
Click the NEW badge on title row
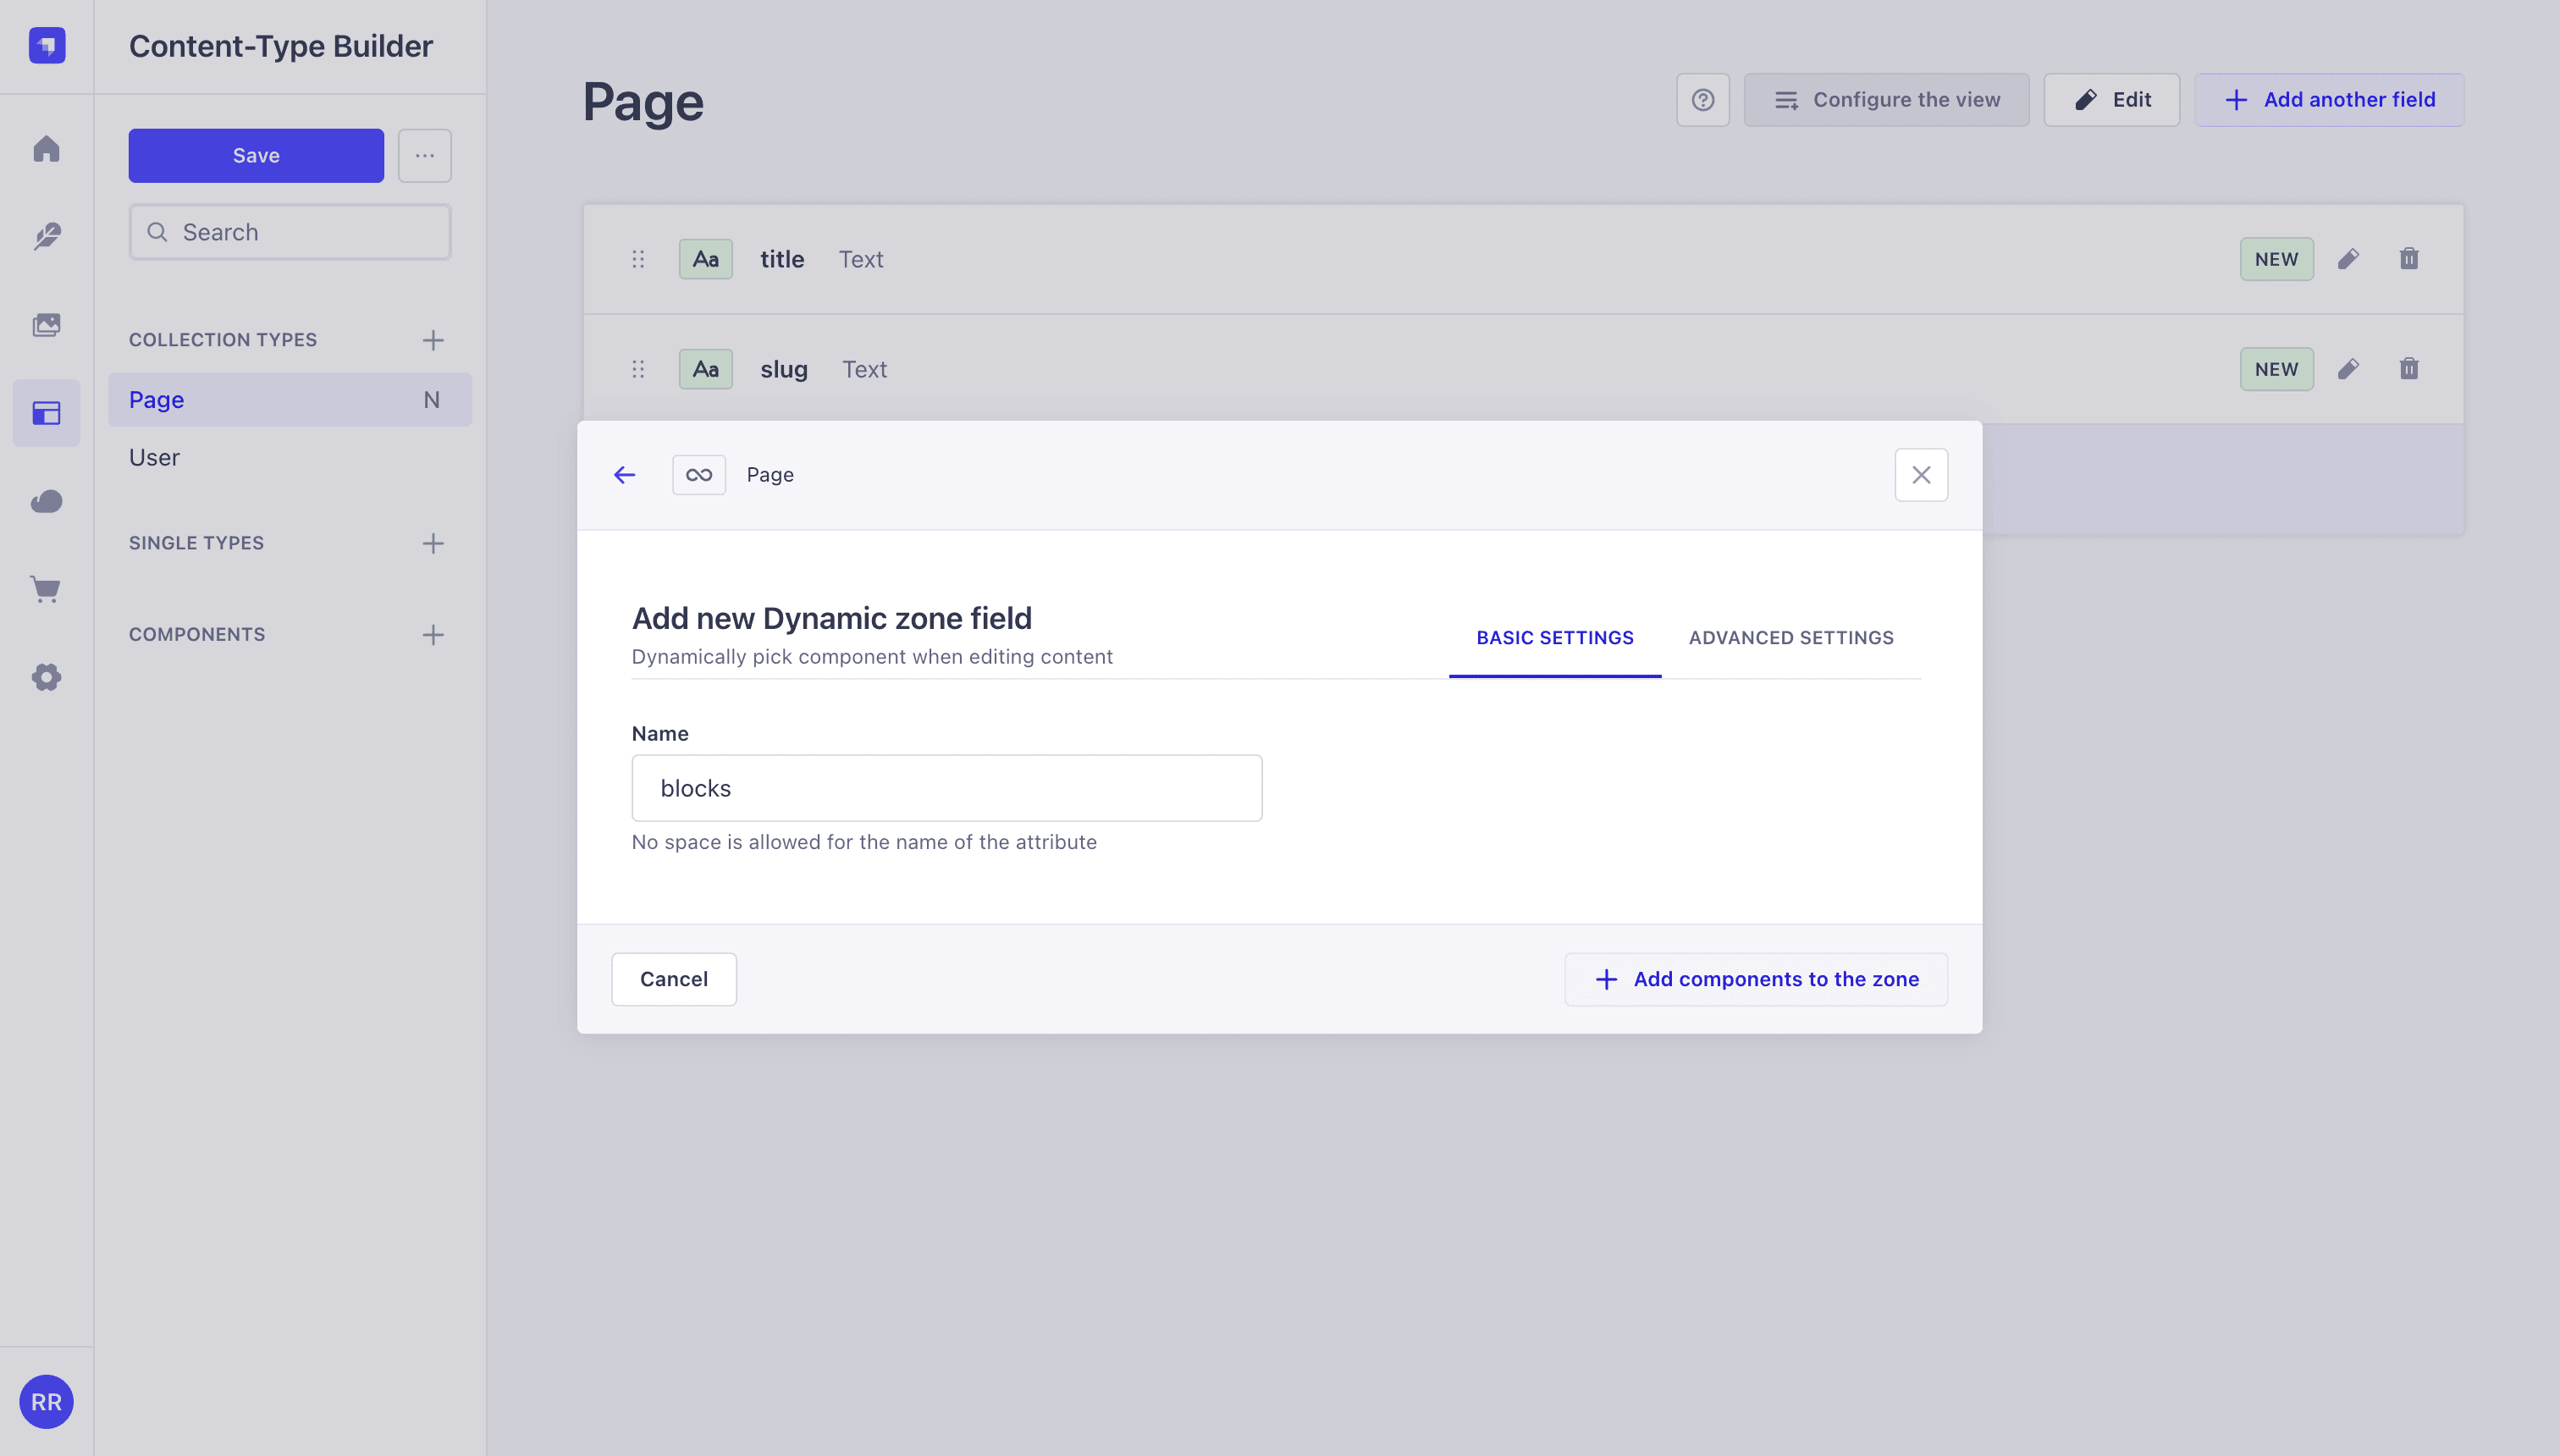[2277, 259]
